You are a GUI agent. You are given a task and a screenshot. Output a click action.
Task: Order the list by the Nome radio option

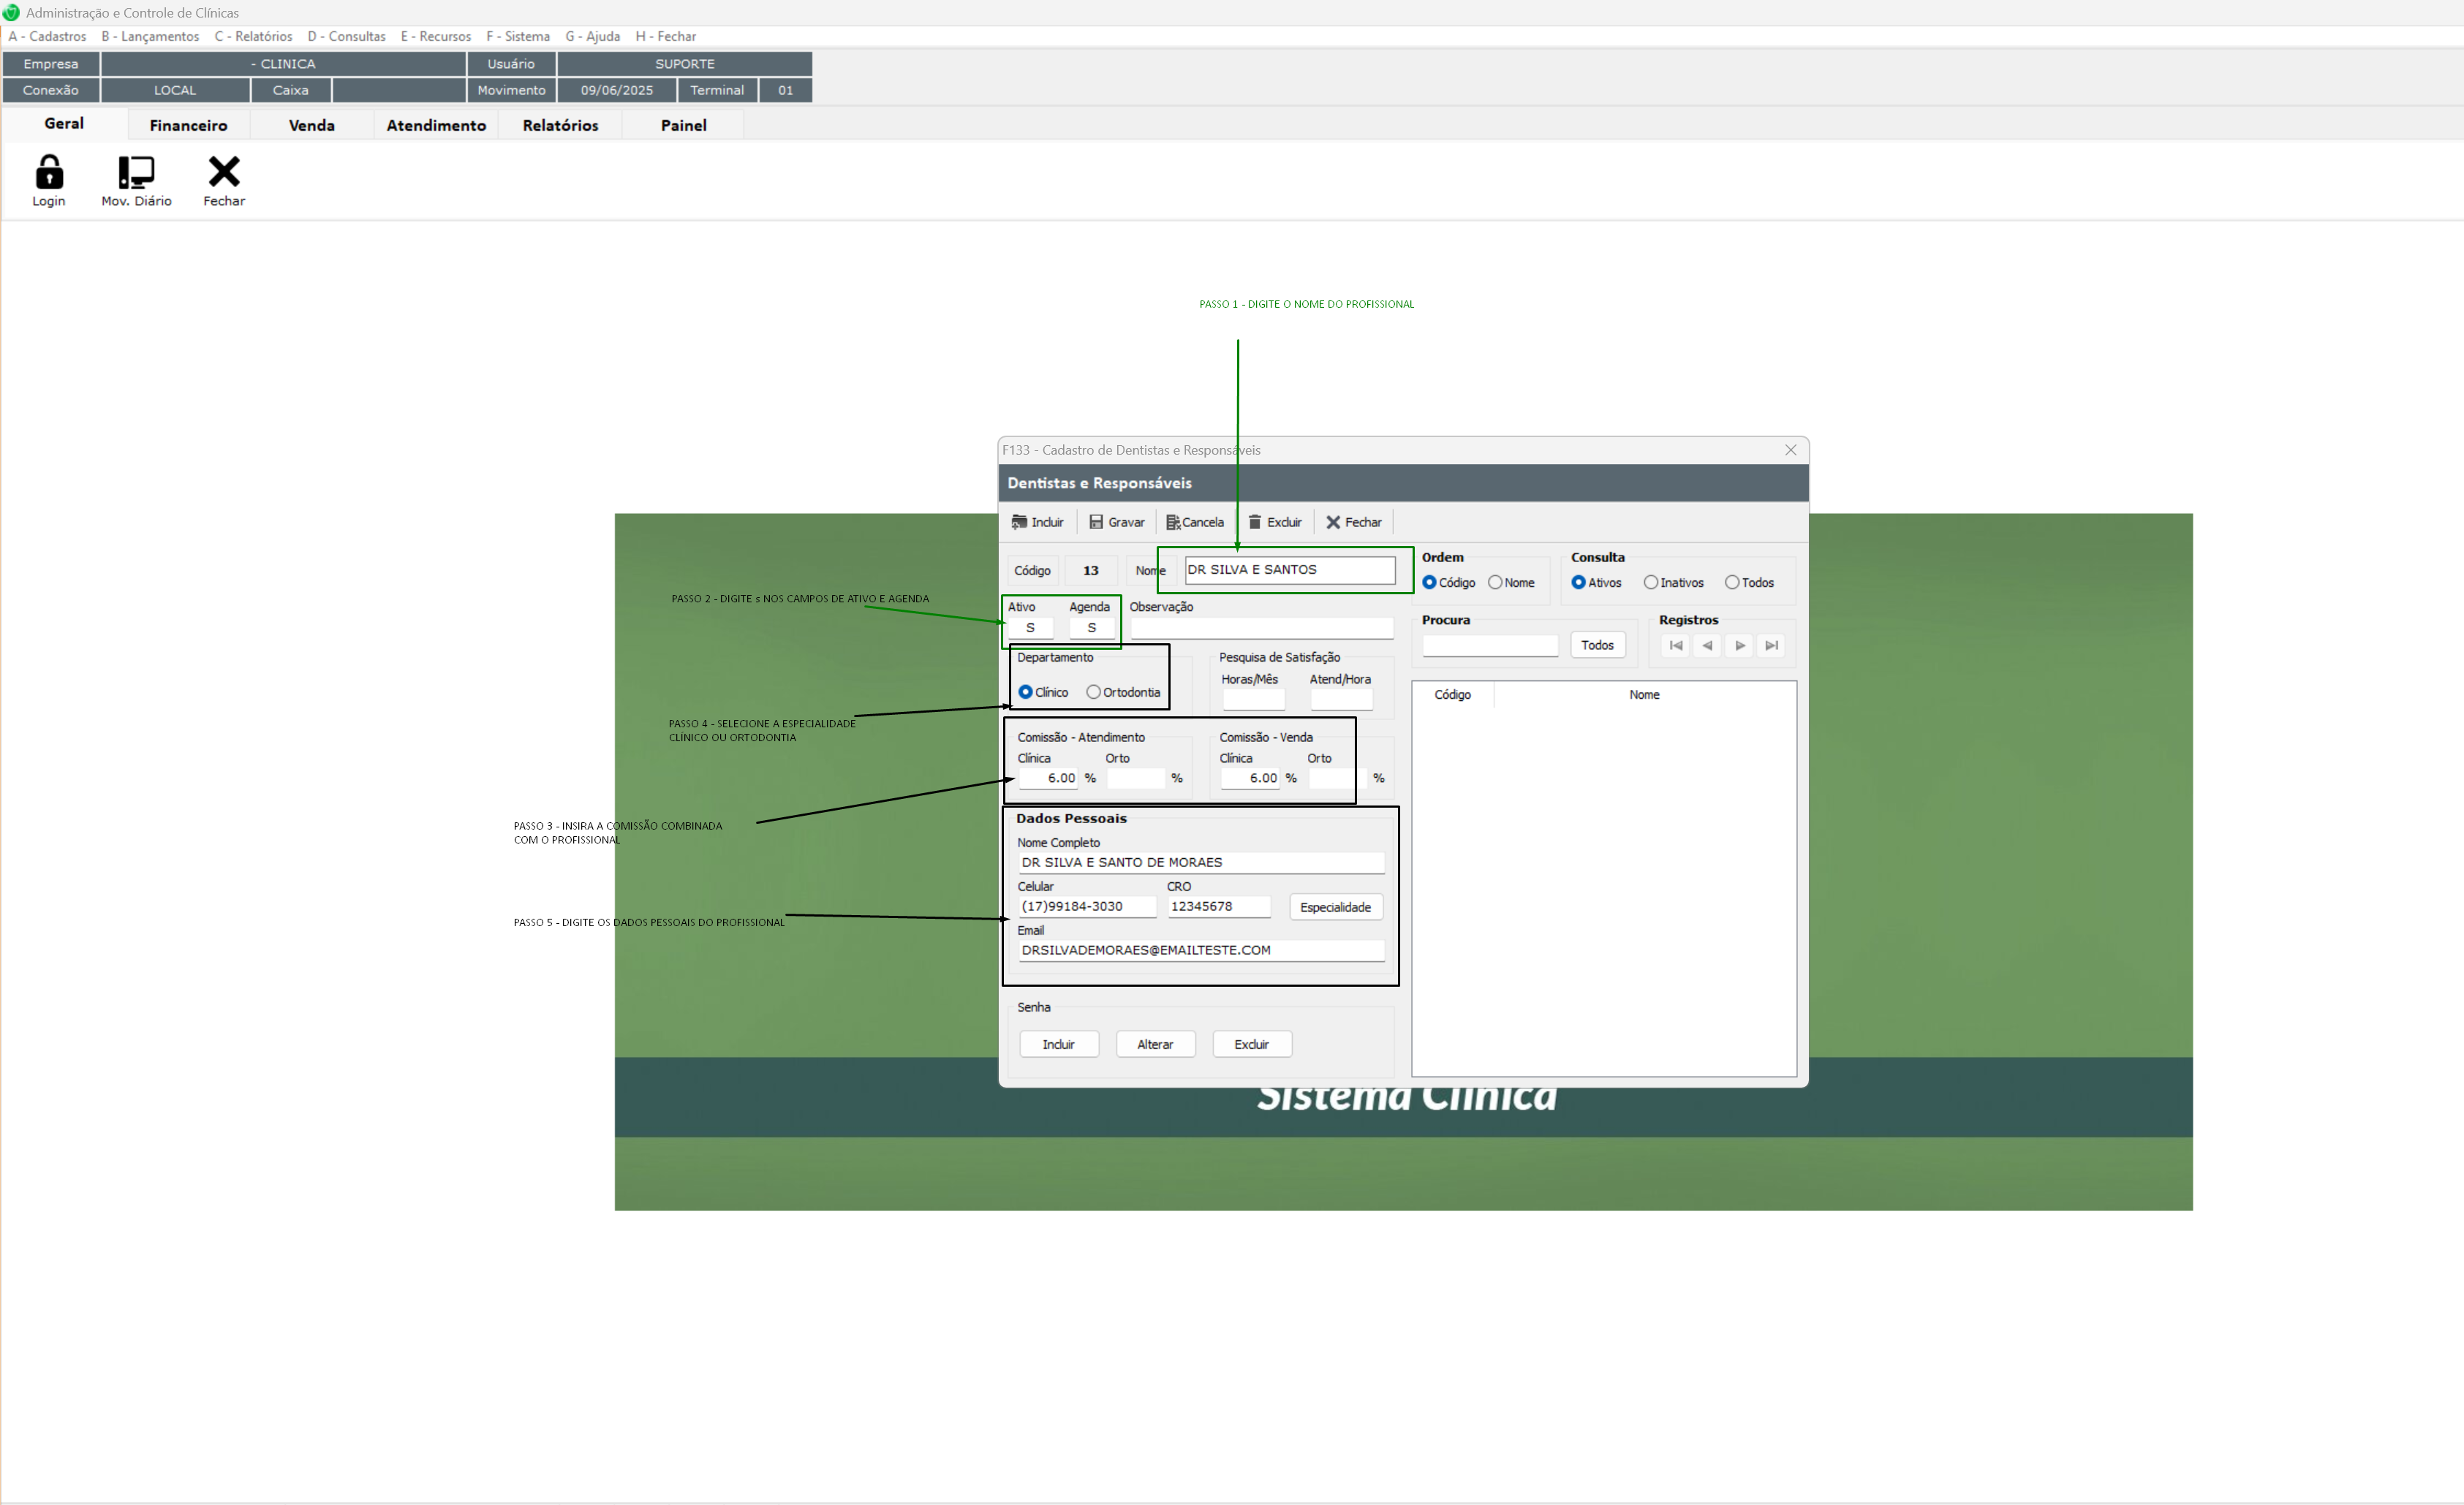point(1495,583)
